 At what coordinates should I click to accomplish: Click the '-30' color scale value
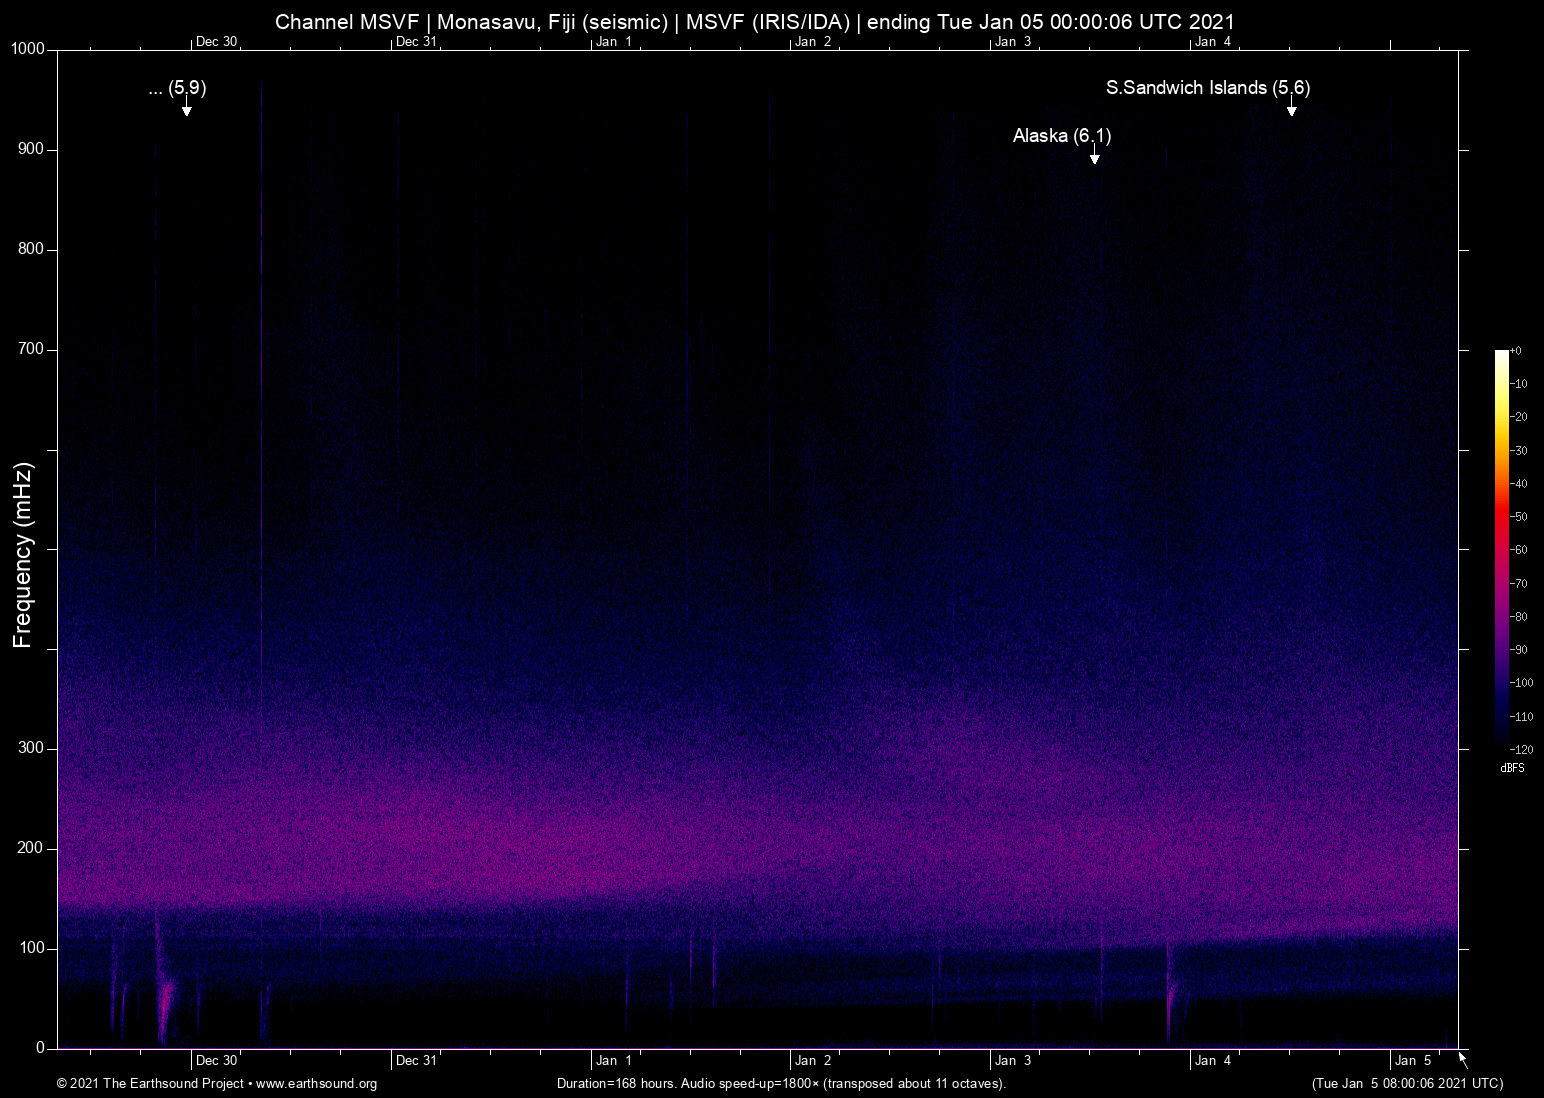1518,451
